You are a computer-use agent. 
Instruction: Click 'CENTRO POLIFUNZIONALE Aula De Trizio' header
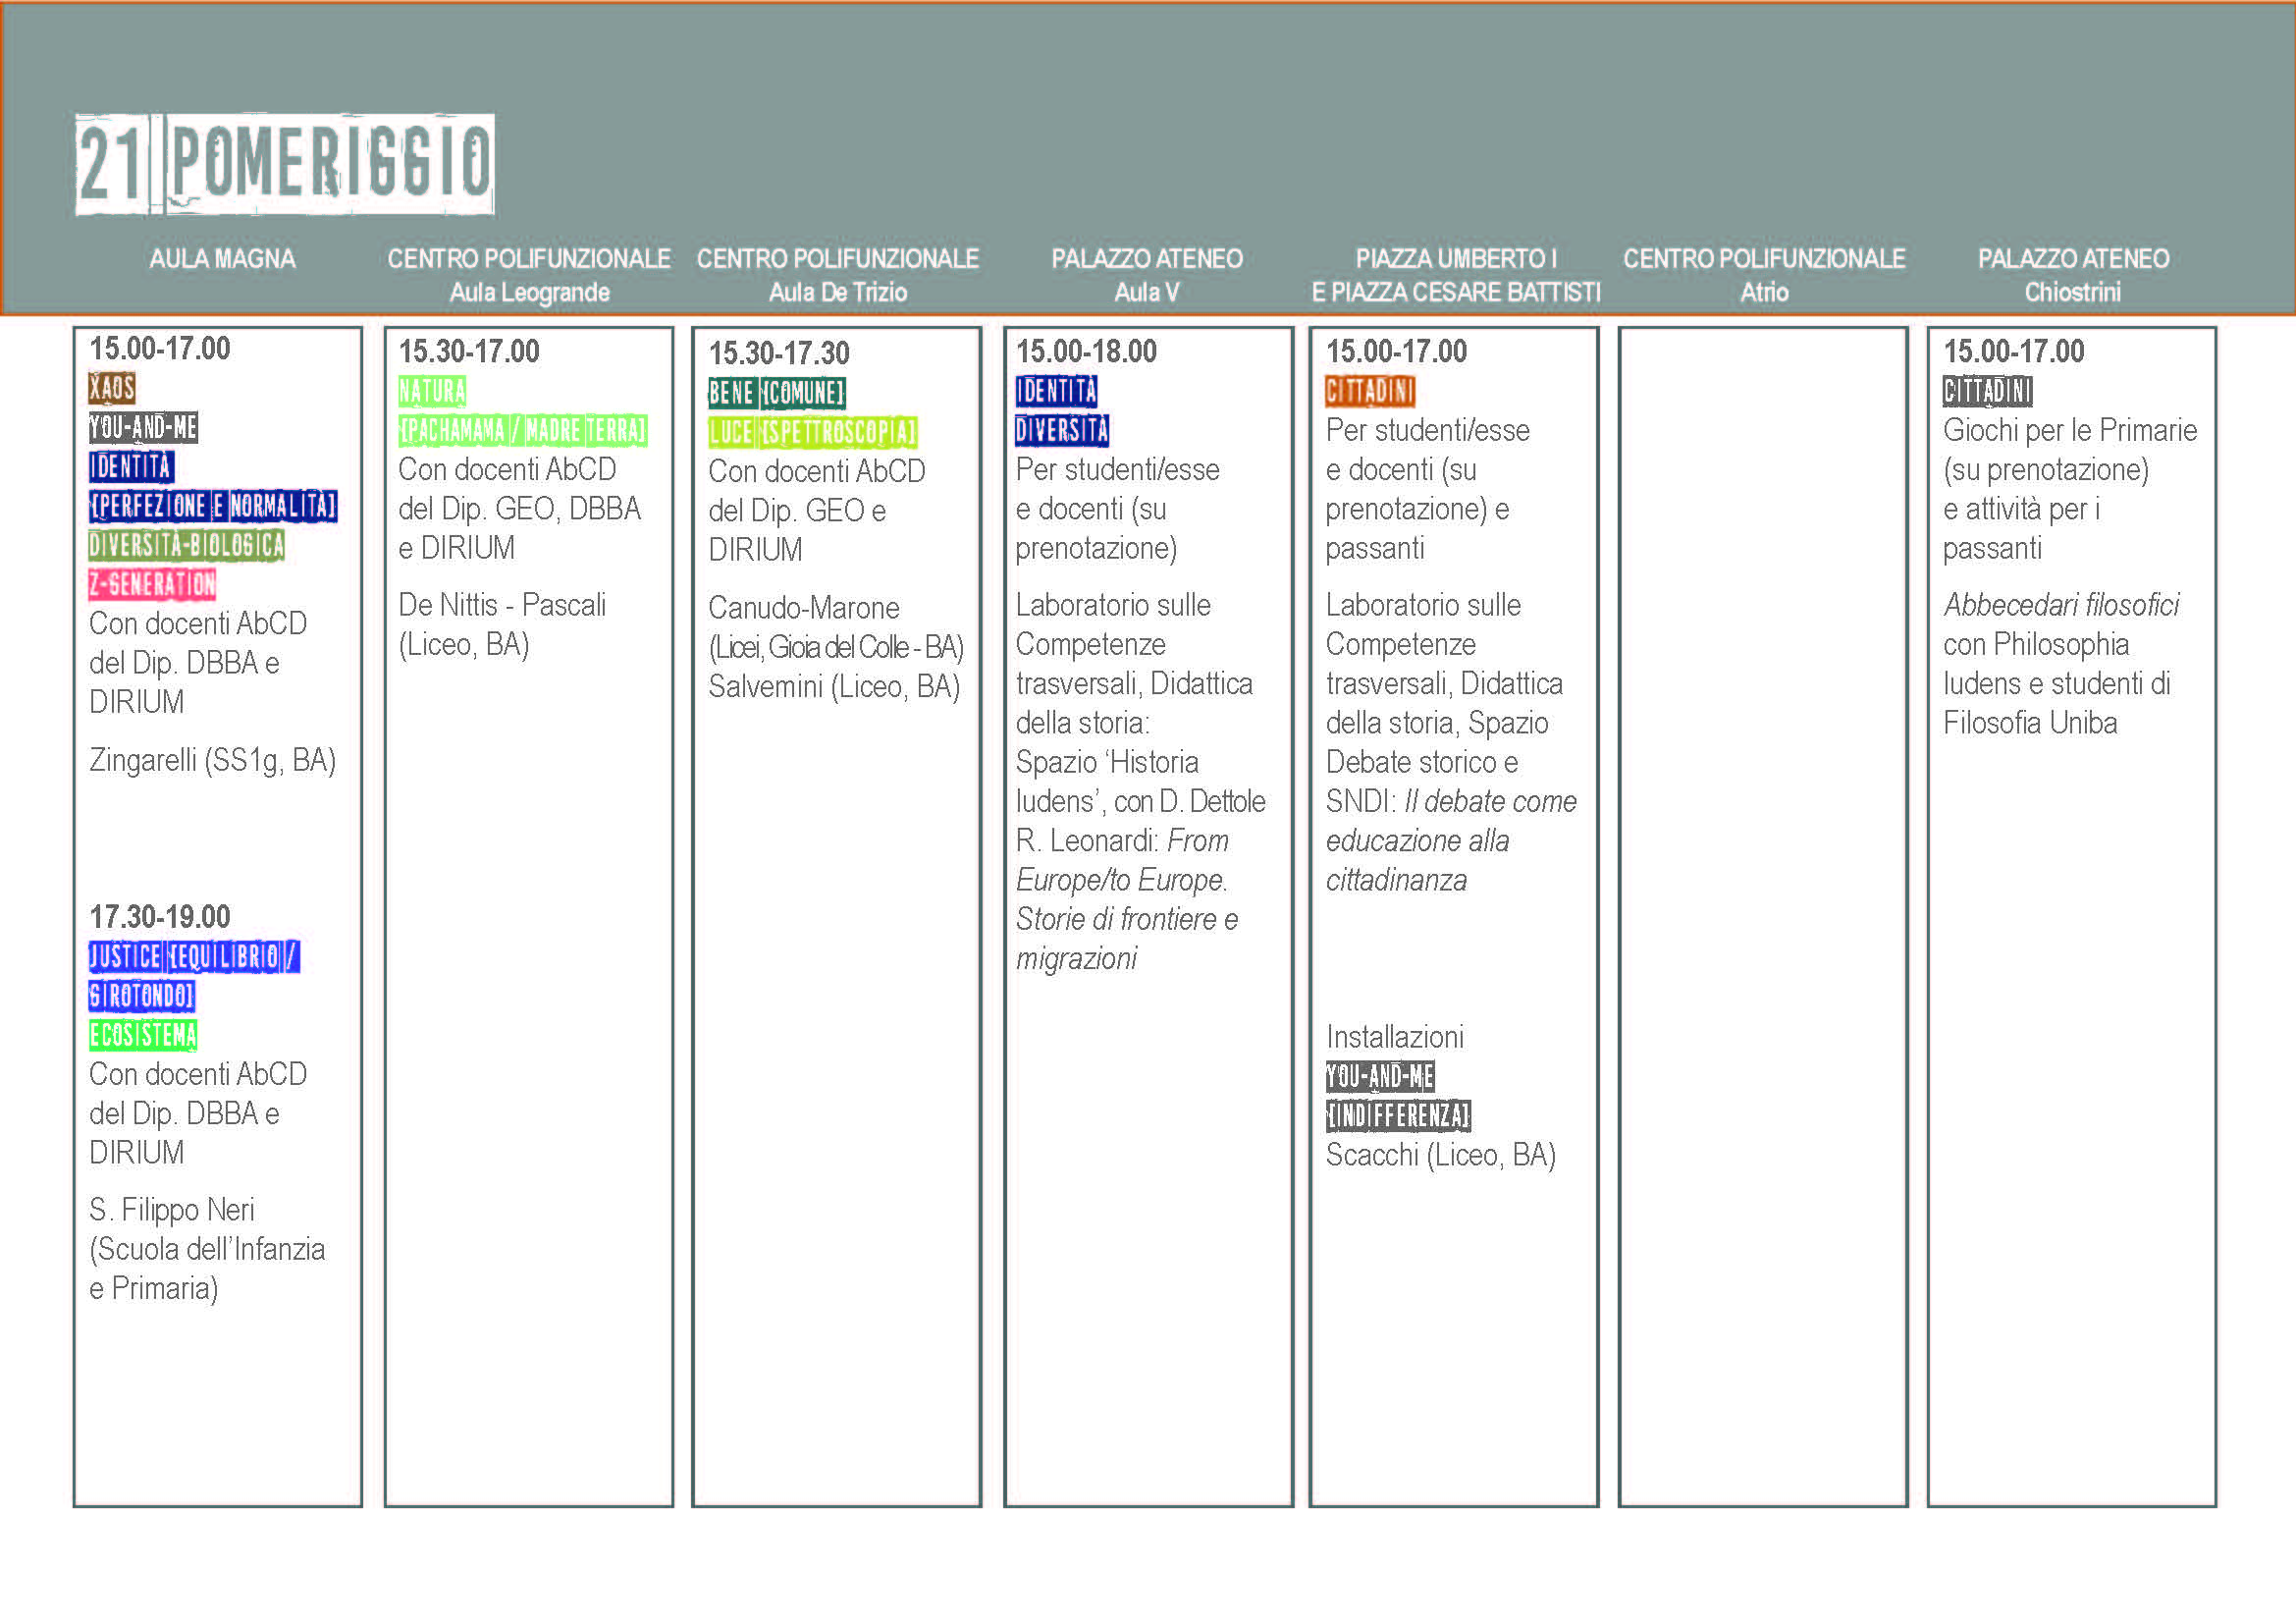point(837,275)
